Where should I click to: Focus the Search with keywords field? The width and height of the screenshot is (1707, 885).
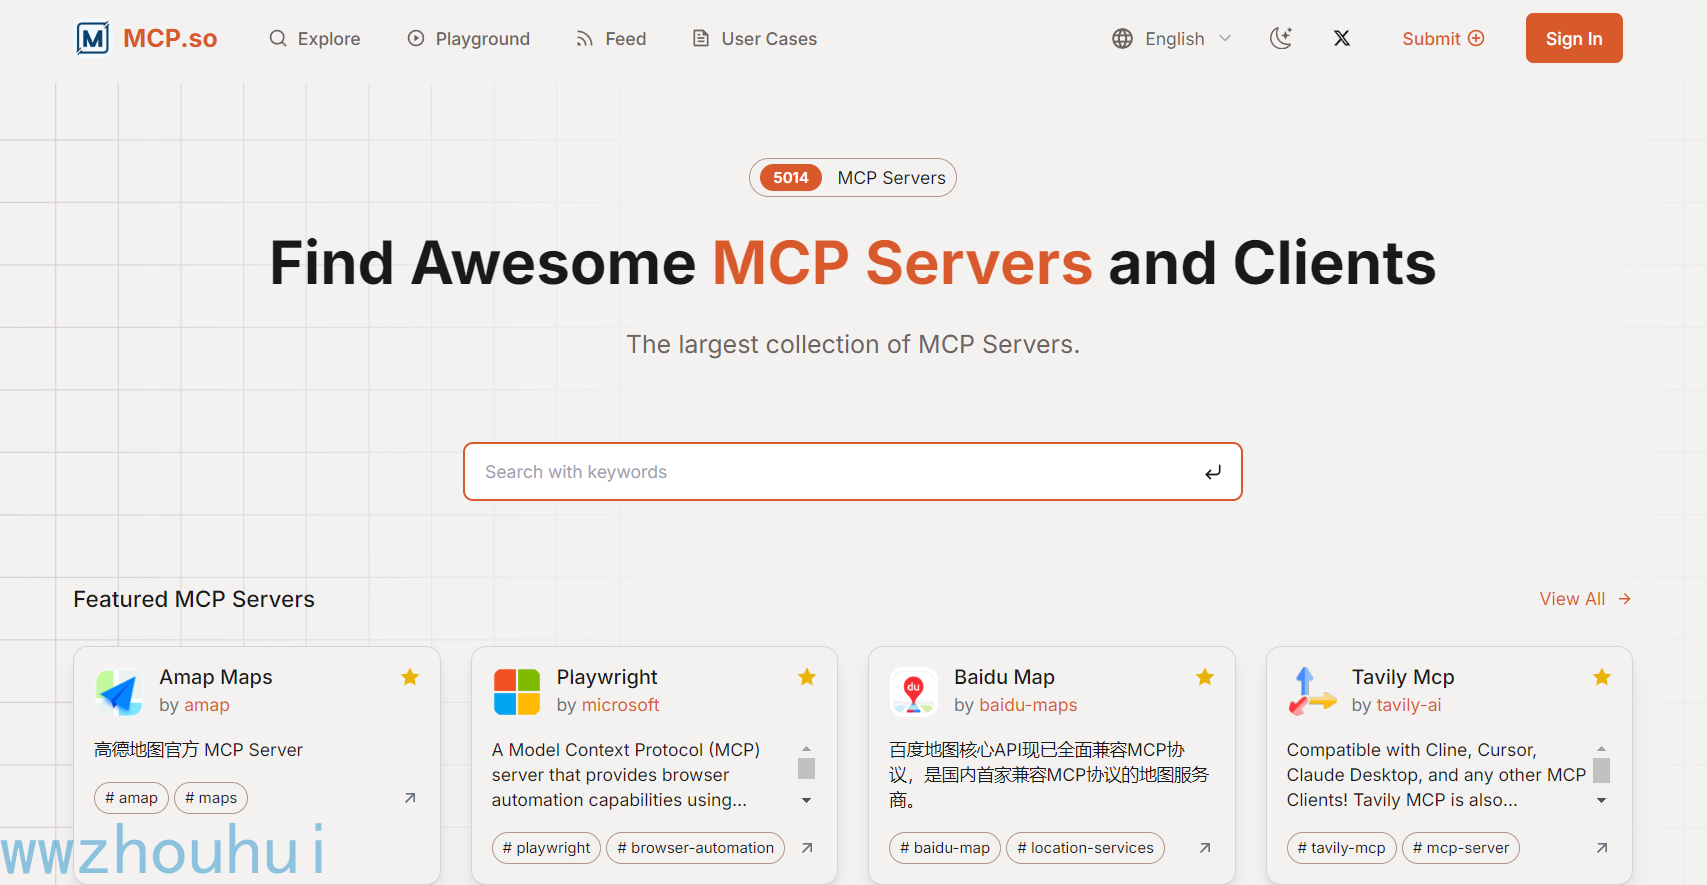[853, 472]
